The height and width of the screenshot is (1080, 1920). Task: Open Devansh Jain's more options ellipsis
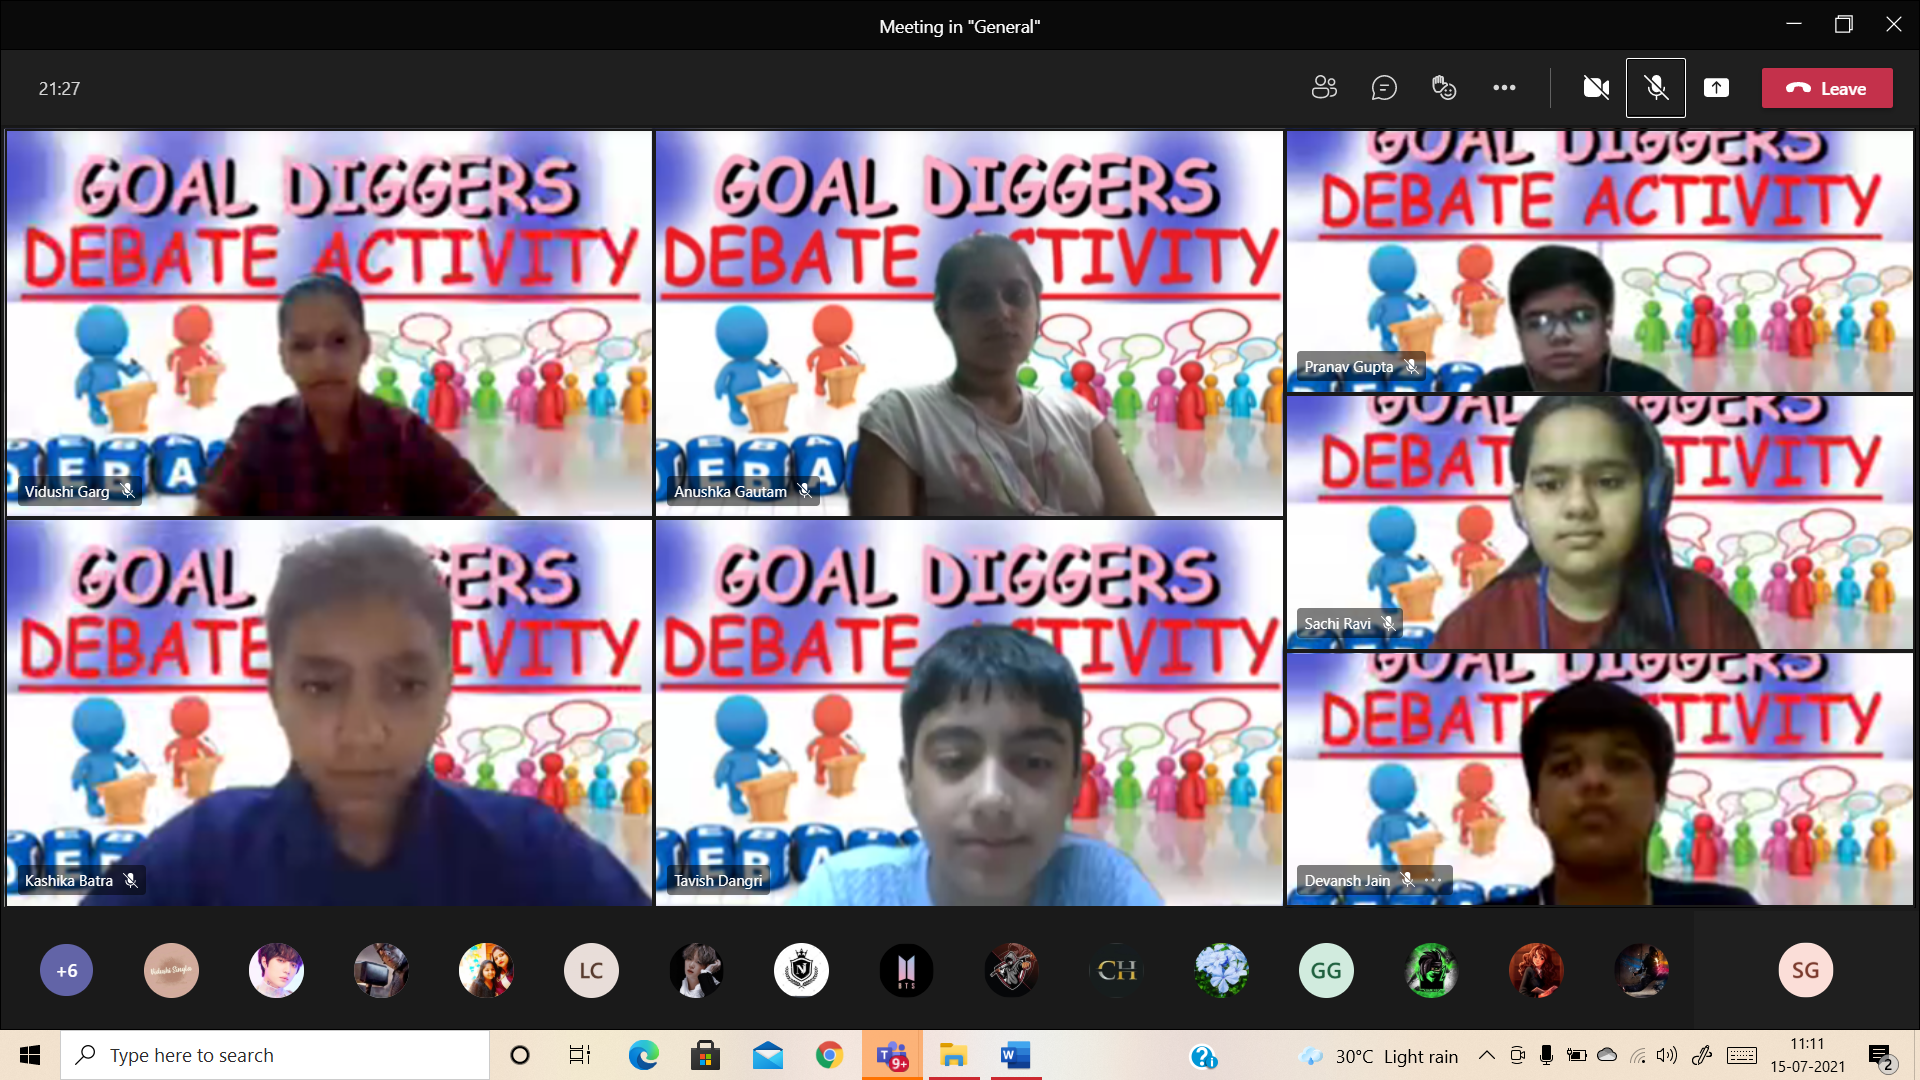tap(1434, 880)
